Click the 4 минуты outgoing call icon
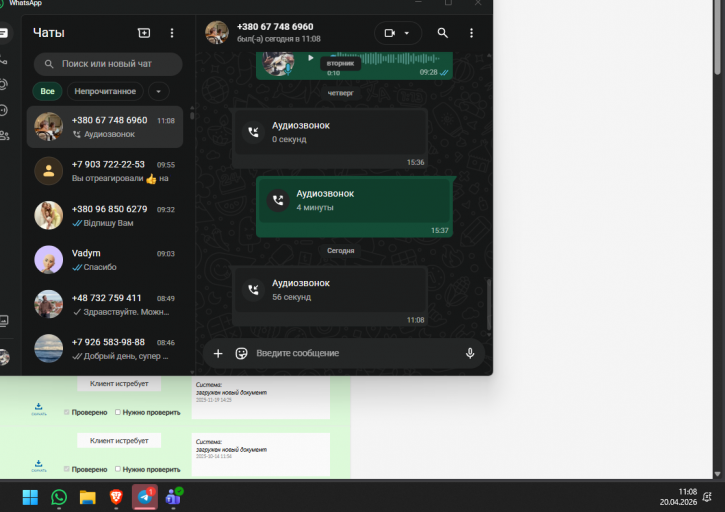Image resolution: width=725 pixels, height=512 pixels. pyautogui.click(x=278, y=200)
